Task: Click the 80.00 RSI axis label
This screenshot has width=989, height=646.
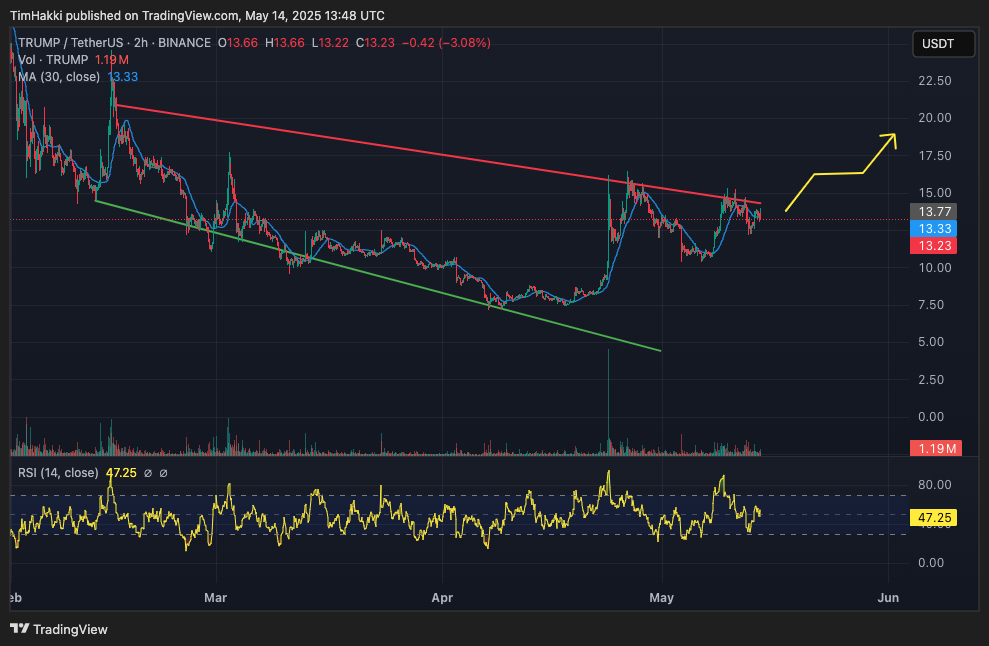Action: coord(935,484)
